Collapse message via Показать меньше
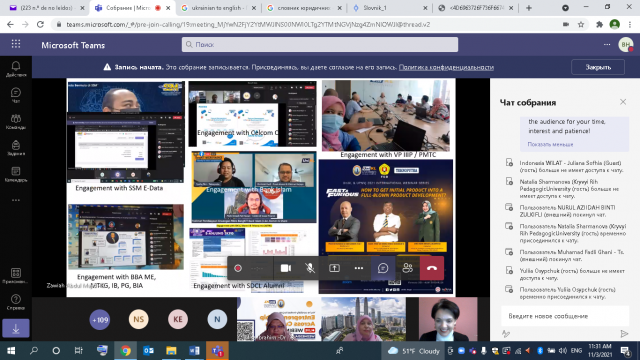The width and height of the screenshot is (640, 360). (x=550, y=144)
